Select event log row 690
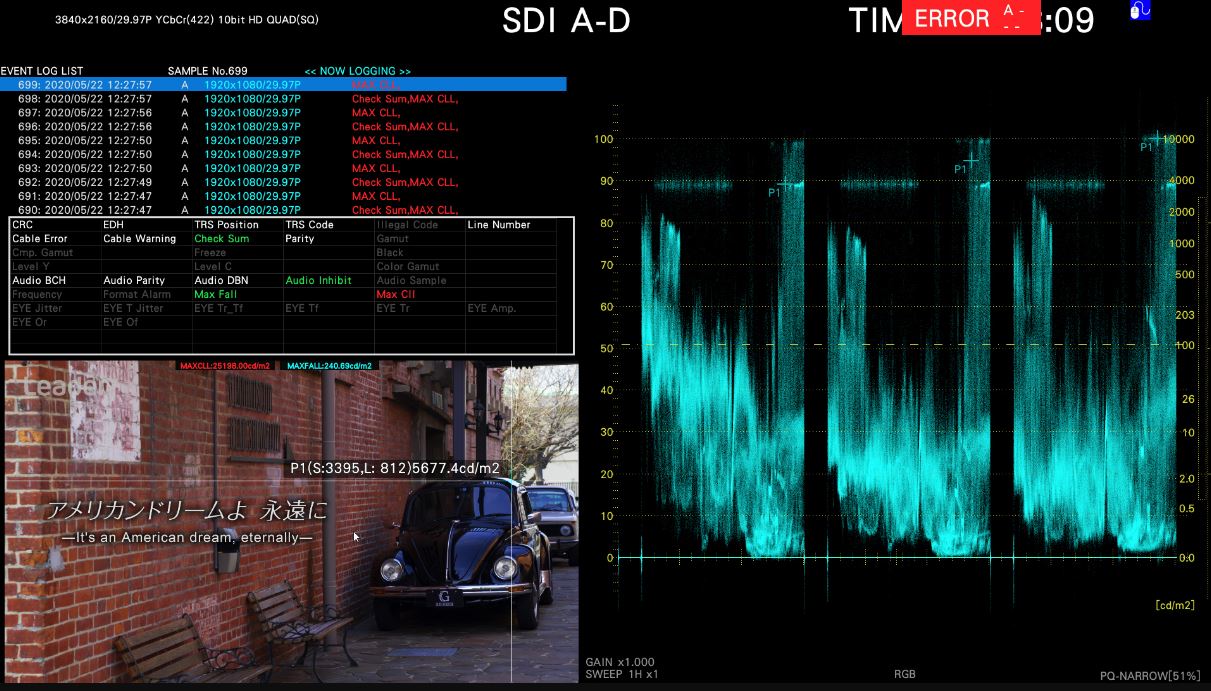This screenshot has width=1211, height=691. [x=283, y=210]
